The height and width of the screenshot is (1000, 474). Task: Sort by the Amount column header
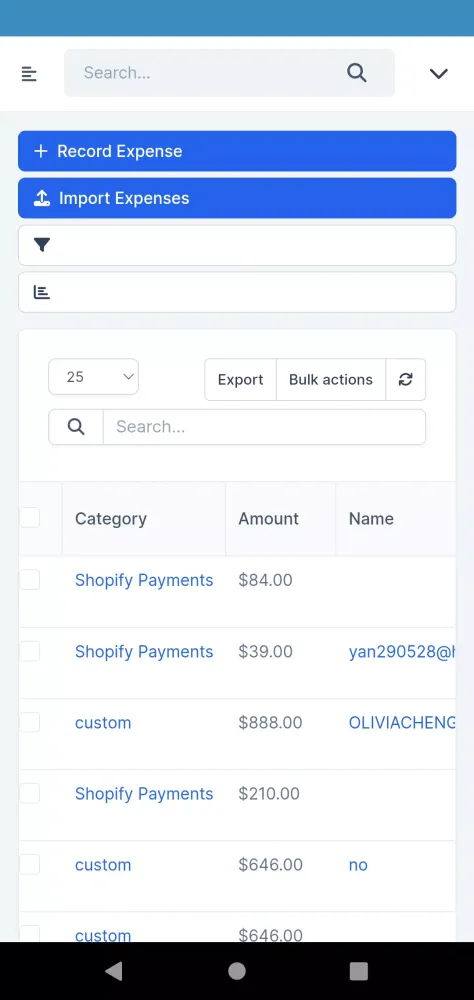coord(269,518)
